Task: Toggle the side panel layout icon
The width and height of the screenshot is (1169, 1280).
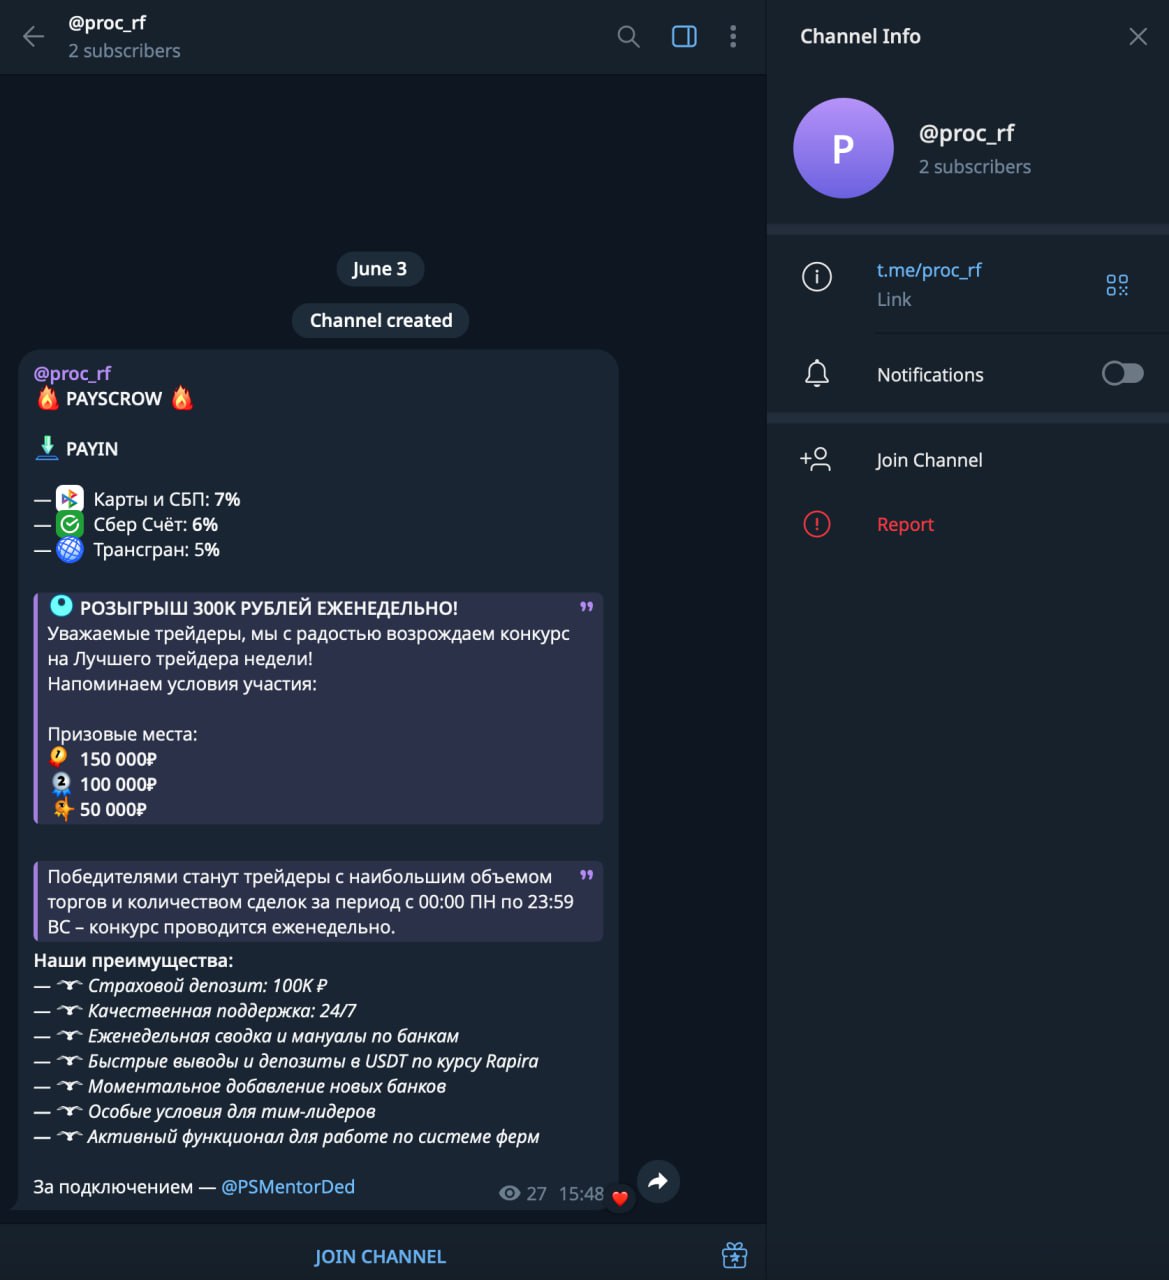Action: click(x=684, y=37)
